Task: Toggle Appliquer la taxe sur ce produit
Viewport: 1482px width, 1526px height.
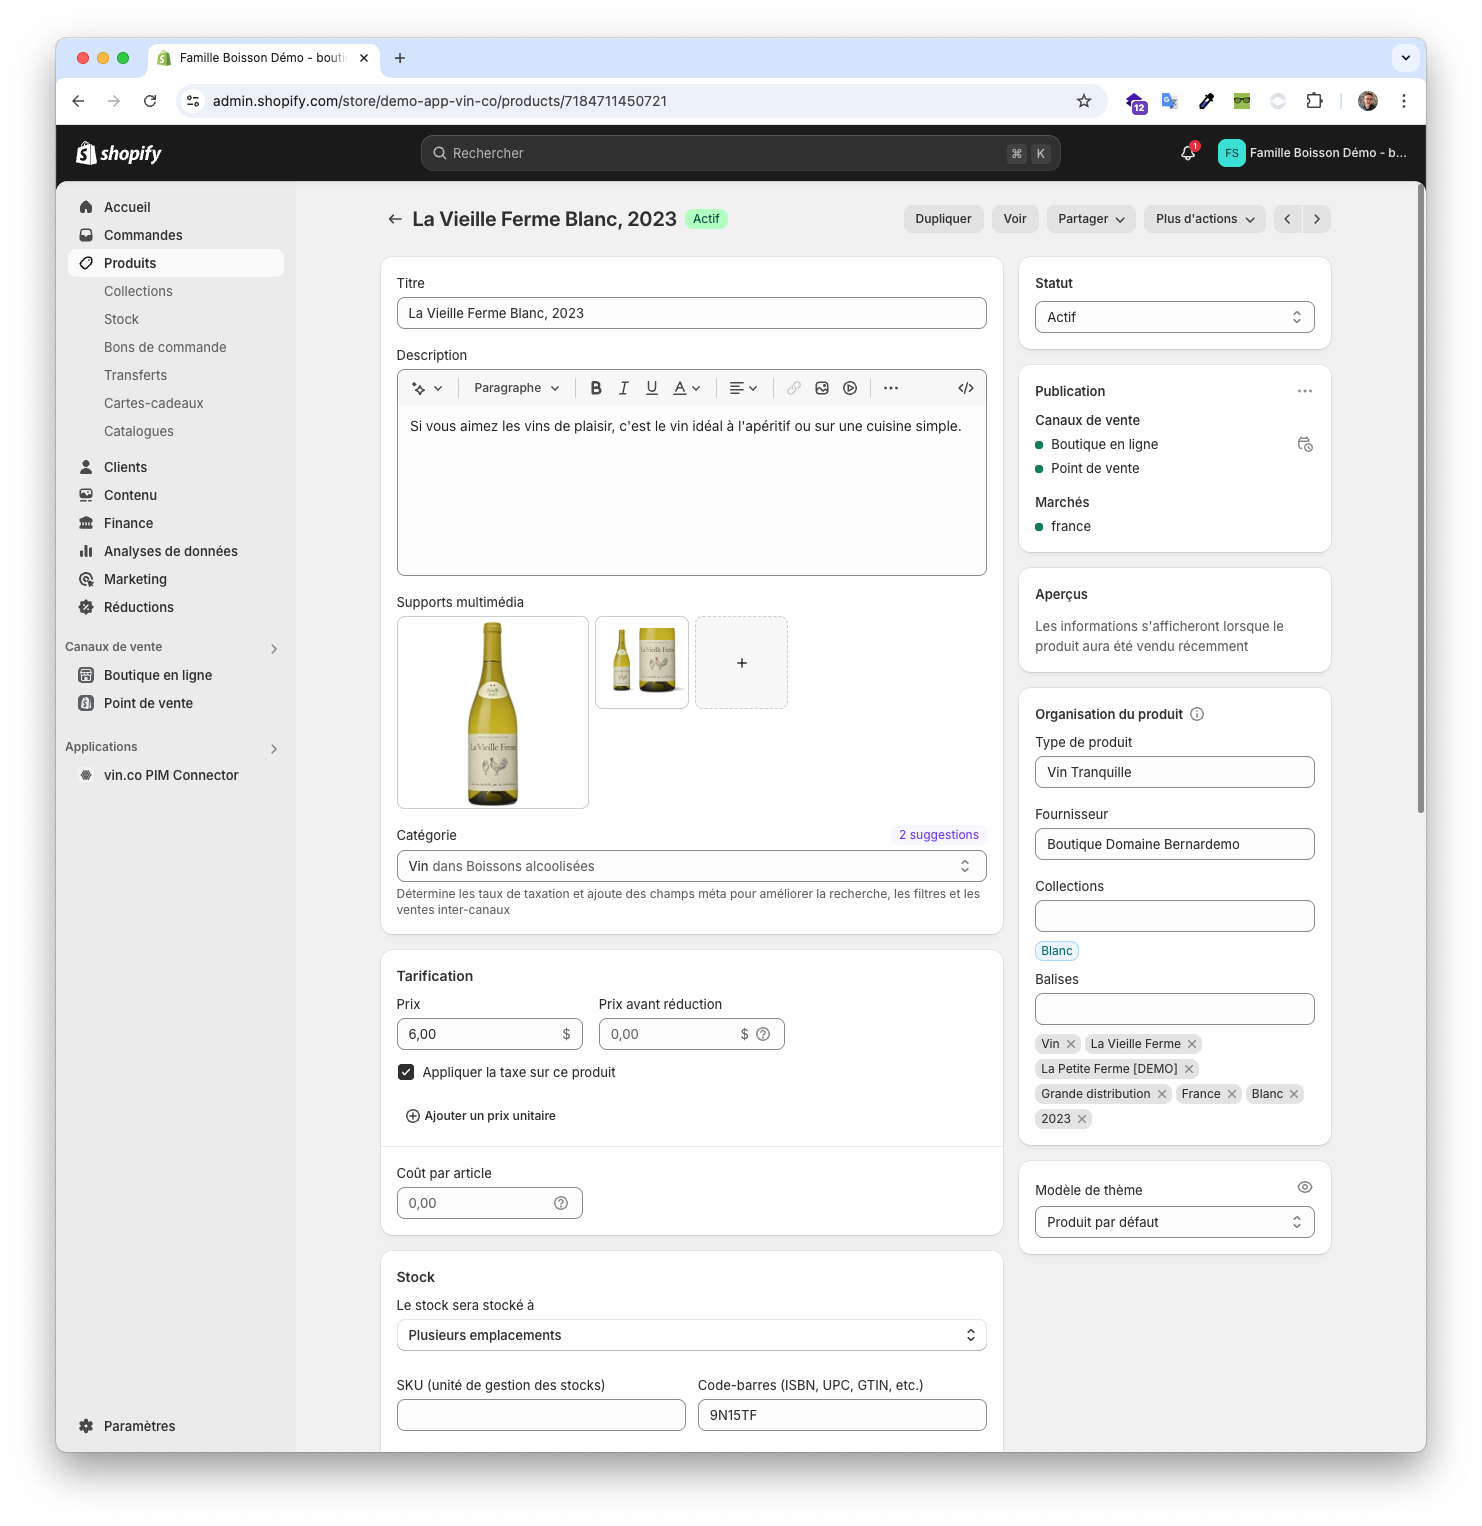Action: pyautogui.click(x=406, y=1072)
